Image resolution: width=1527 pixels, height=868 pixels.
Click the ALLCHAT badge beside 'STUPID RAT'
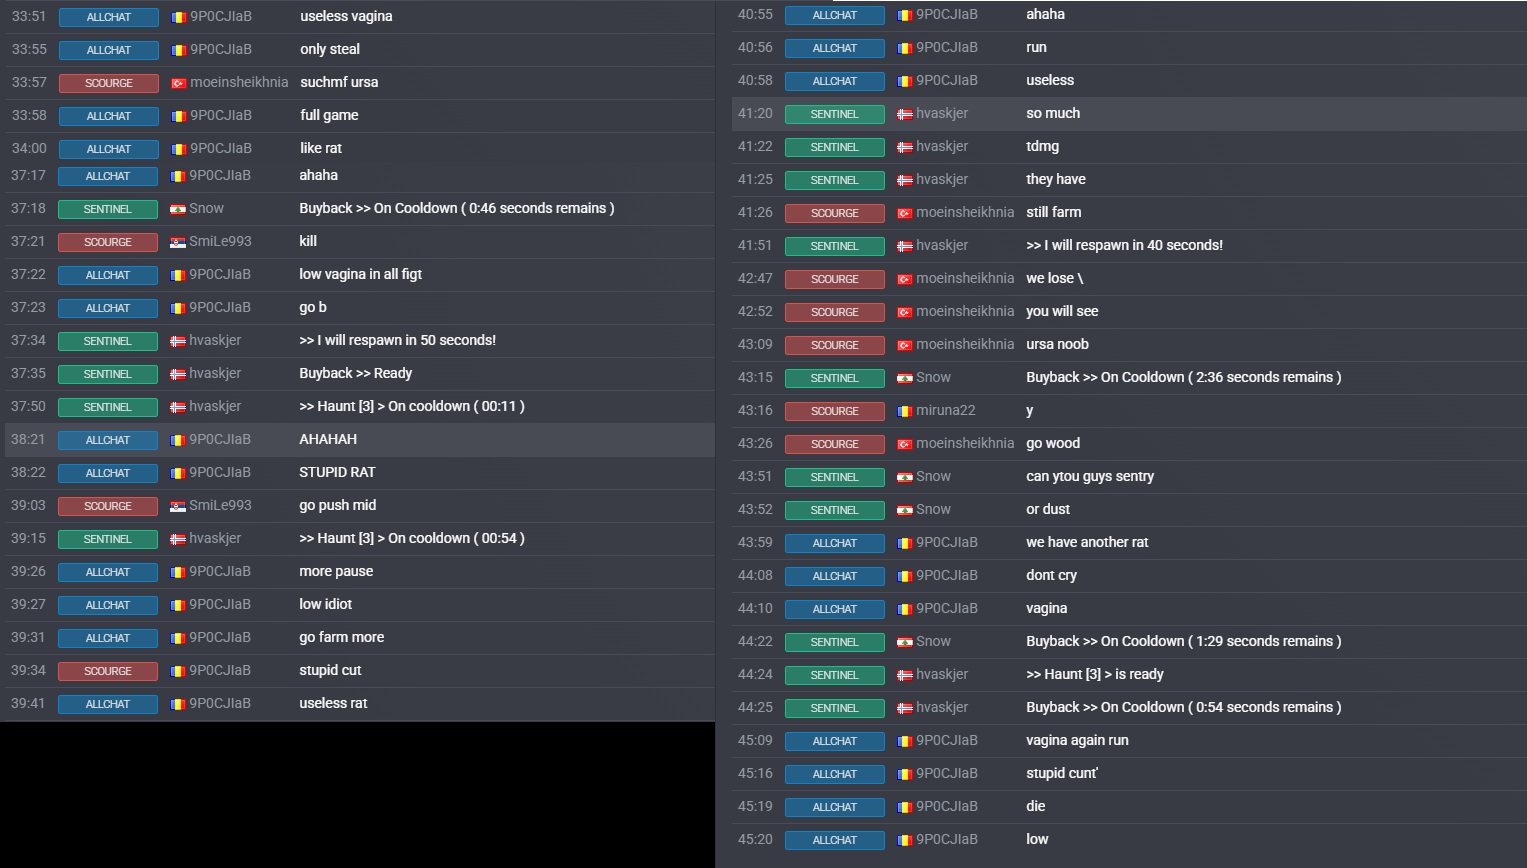[108, 473]
